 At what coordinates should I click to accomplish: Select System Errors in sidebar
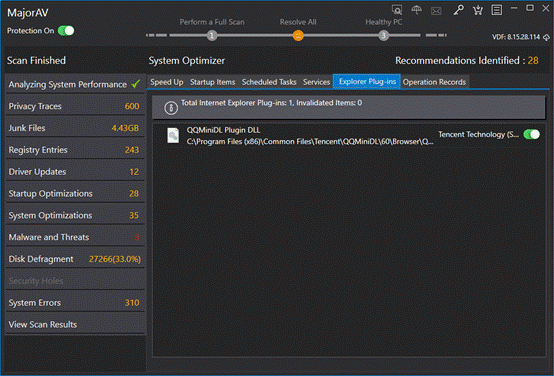pyautogui.click(x=75, y=303)
